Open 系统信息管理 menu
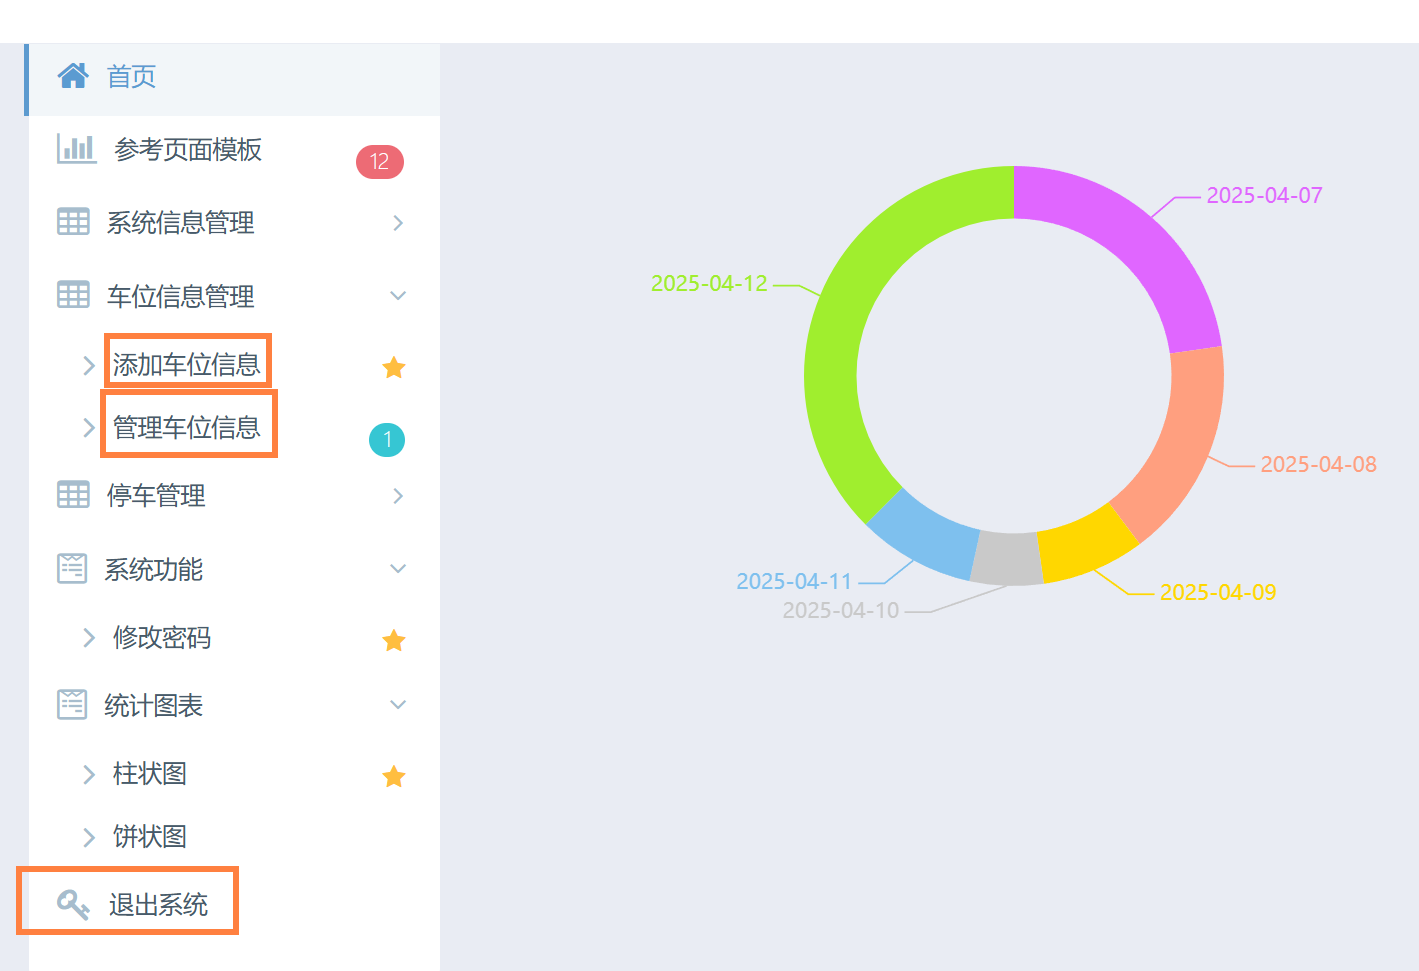This screenshot has height=971, width=1419. (180, 223)
